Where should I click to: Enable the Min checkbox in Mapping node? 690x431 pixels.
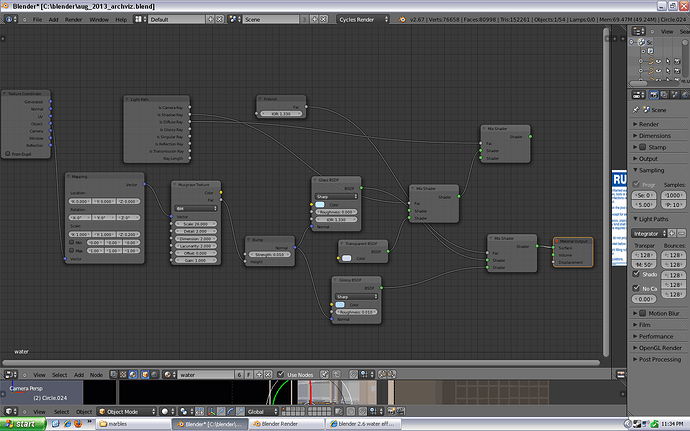click(x=71, y=242)
